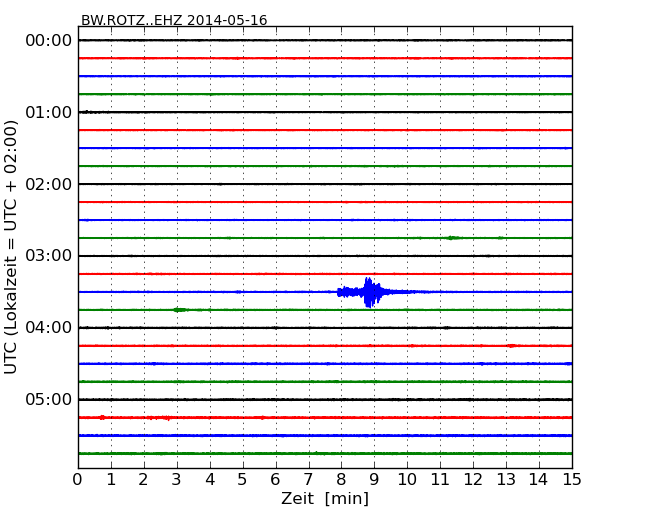Click the Zeit [min] axis label
The height and width of the screenshot is (520, 650).
(x=325, y=498)
